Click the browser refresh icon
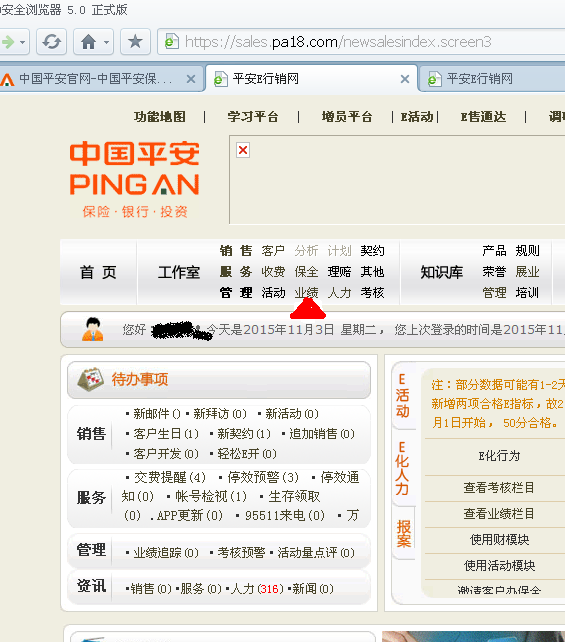Image resolution: width=565 pixels, height=642 pixels. 51,41
